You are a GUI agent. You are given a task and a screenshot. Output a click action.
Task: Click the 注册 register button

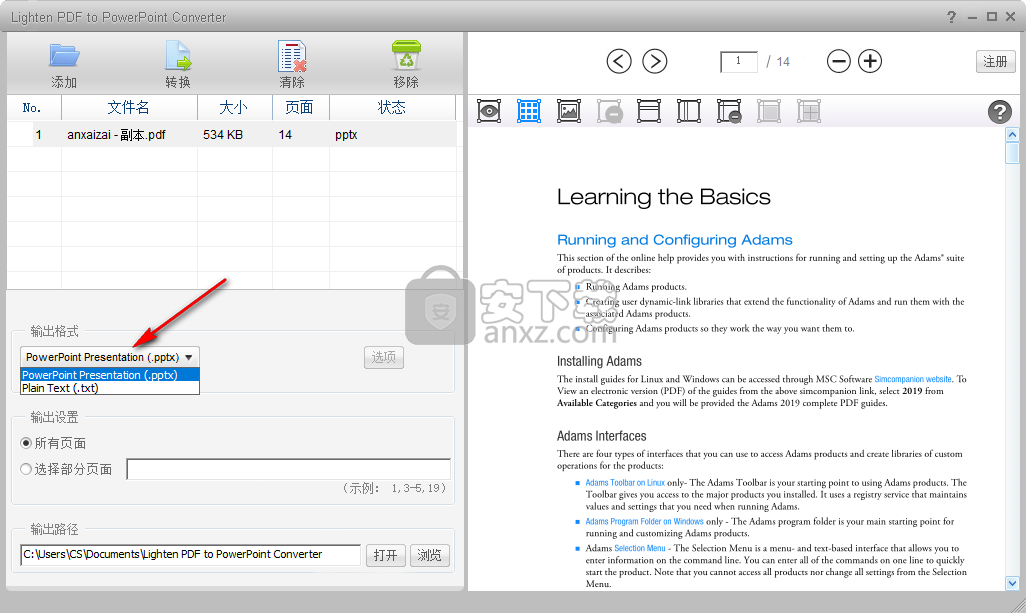(995, 61)
